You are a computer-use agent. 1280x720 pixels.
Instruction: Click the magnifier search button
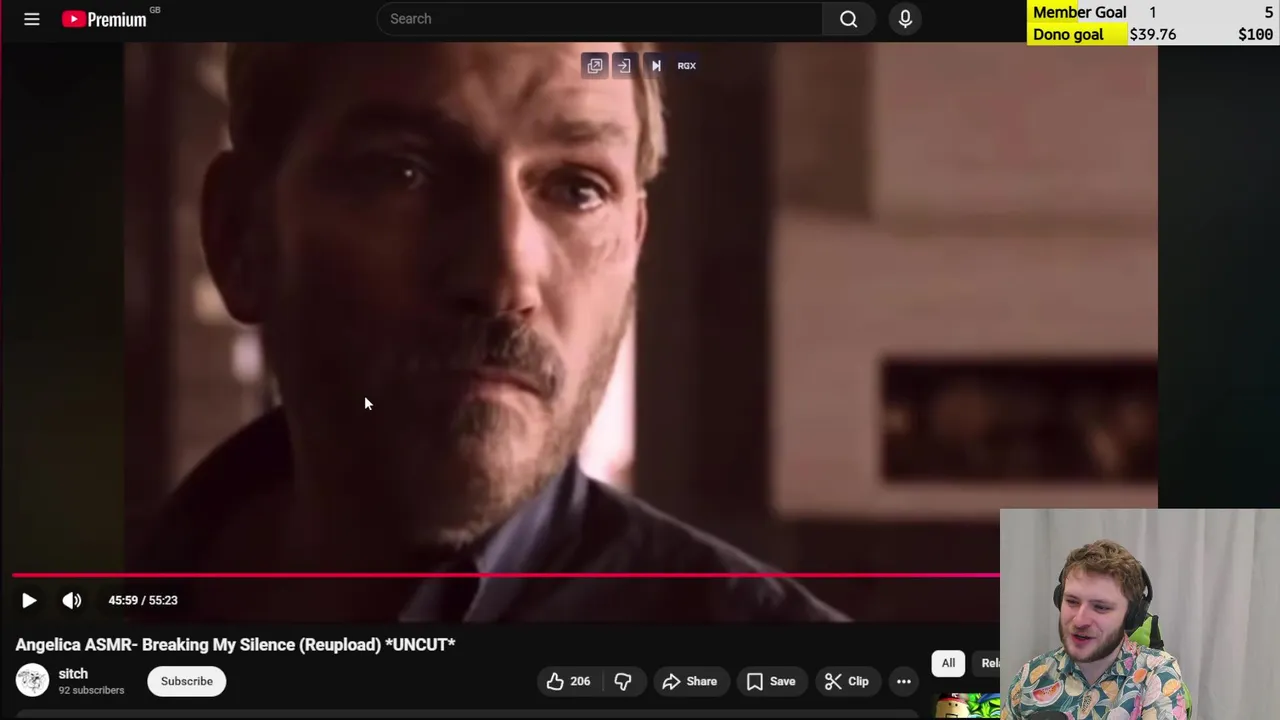click(848, 19)
